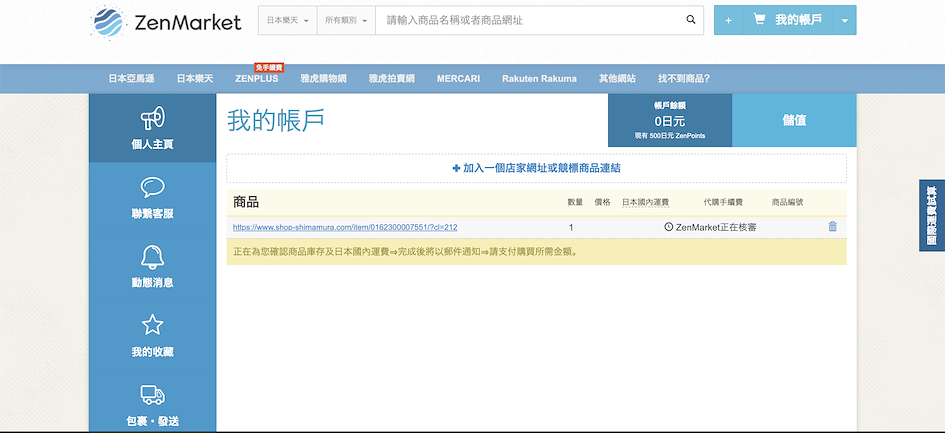945x433 pixels.
Task: Focus the product name search input field
Action: 530,21
